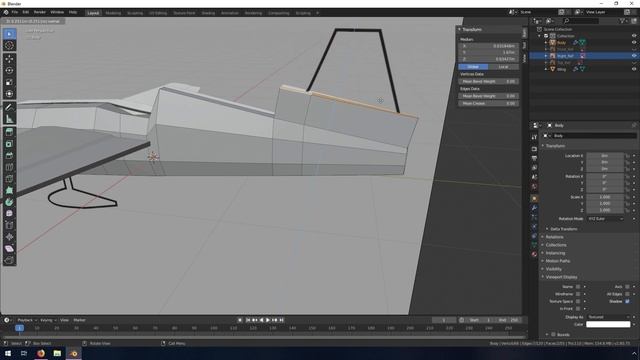The height and width of the screenshot is (360, 640).
Task: Activate the Extrude Region tool
Action: (9, 132)
